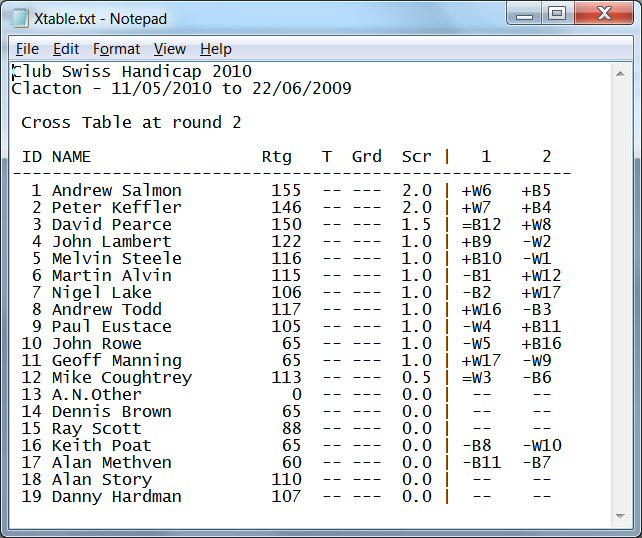Image resolution: width=642 pixels, height=538 pixels.
Task: Click rating '155' in Andrew Salmon's row
Action: point(286,190)
